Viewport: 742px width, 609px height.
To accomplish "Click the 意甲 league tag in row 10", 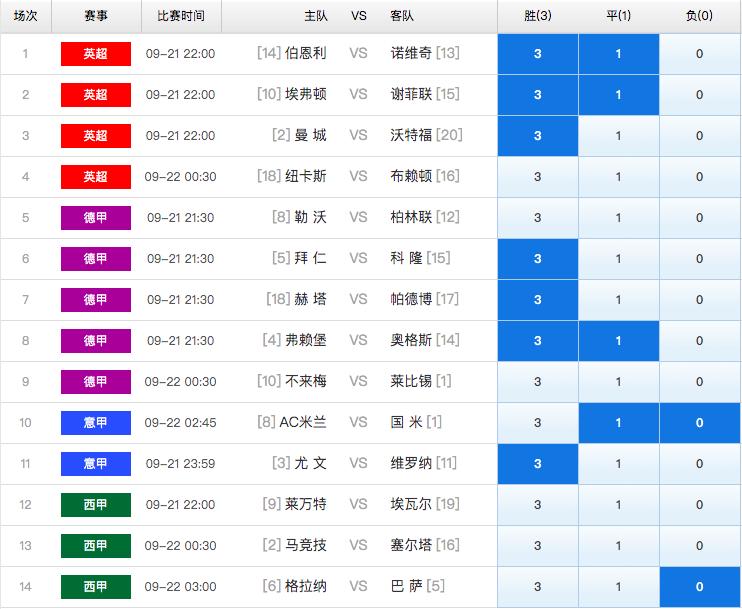I will 96,423.
